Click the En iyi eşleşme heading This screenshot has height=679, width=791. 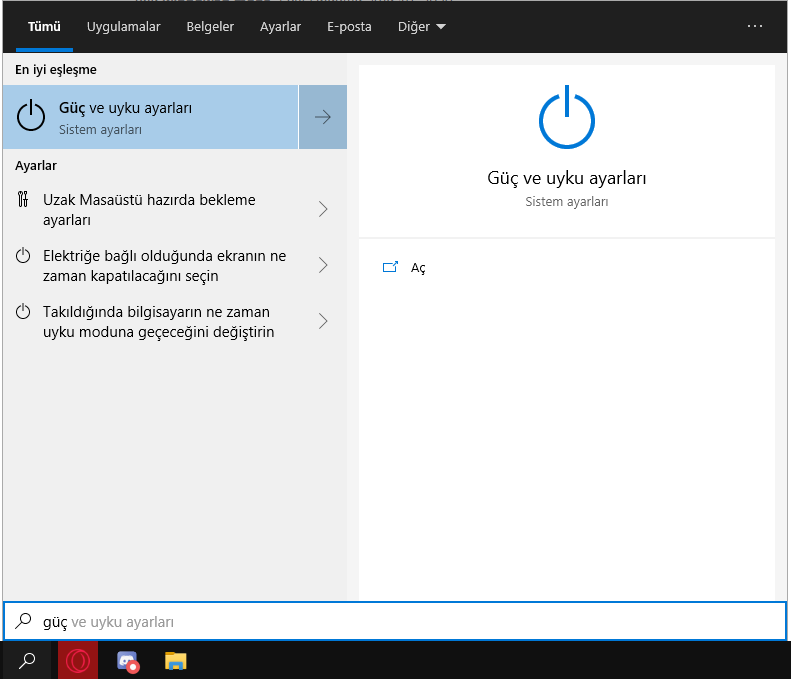click(55, 70)
